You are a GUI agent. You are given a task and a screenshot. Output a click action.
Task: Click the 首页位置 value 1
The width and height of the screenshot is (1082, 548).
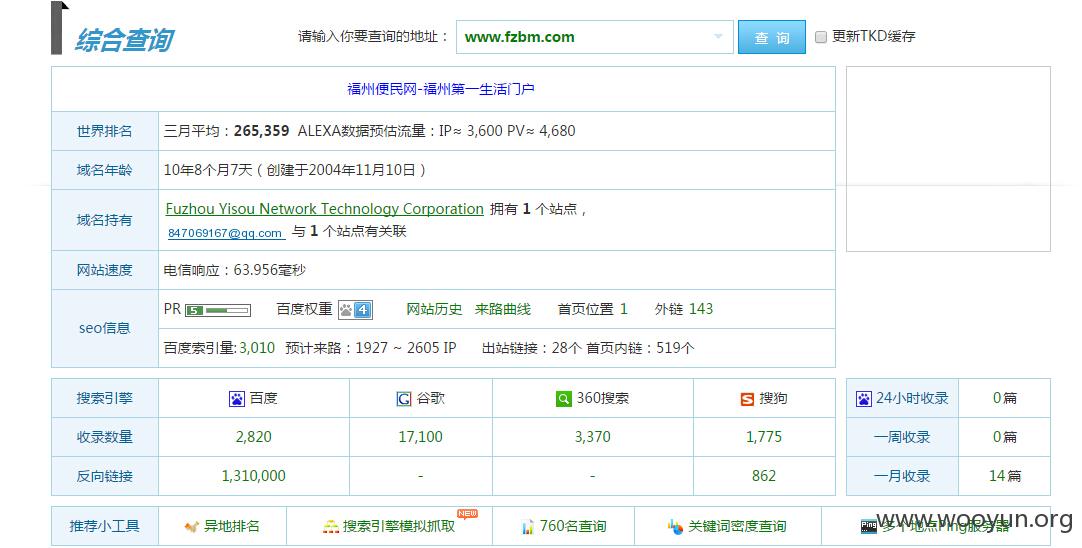click(624, 309)
